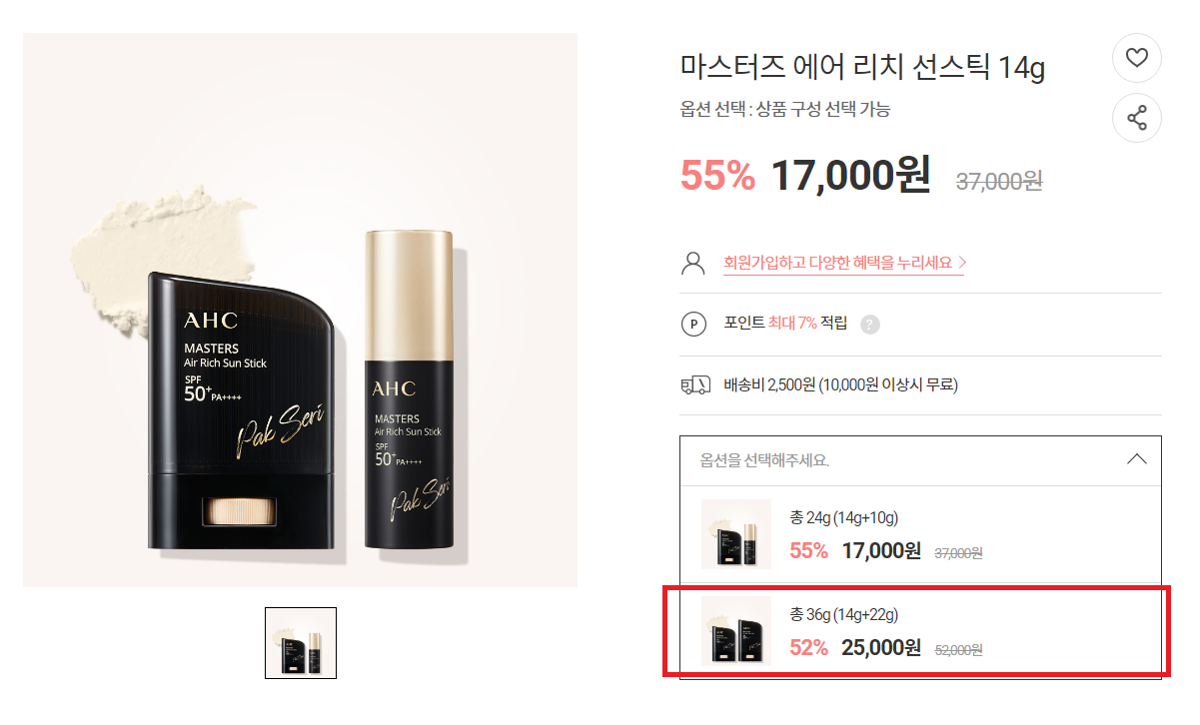Click the small product thumbnail below image
This screenshot has width=1200, height=725.
[301, 643]
